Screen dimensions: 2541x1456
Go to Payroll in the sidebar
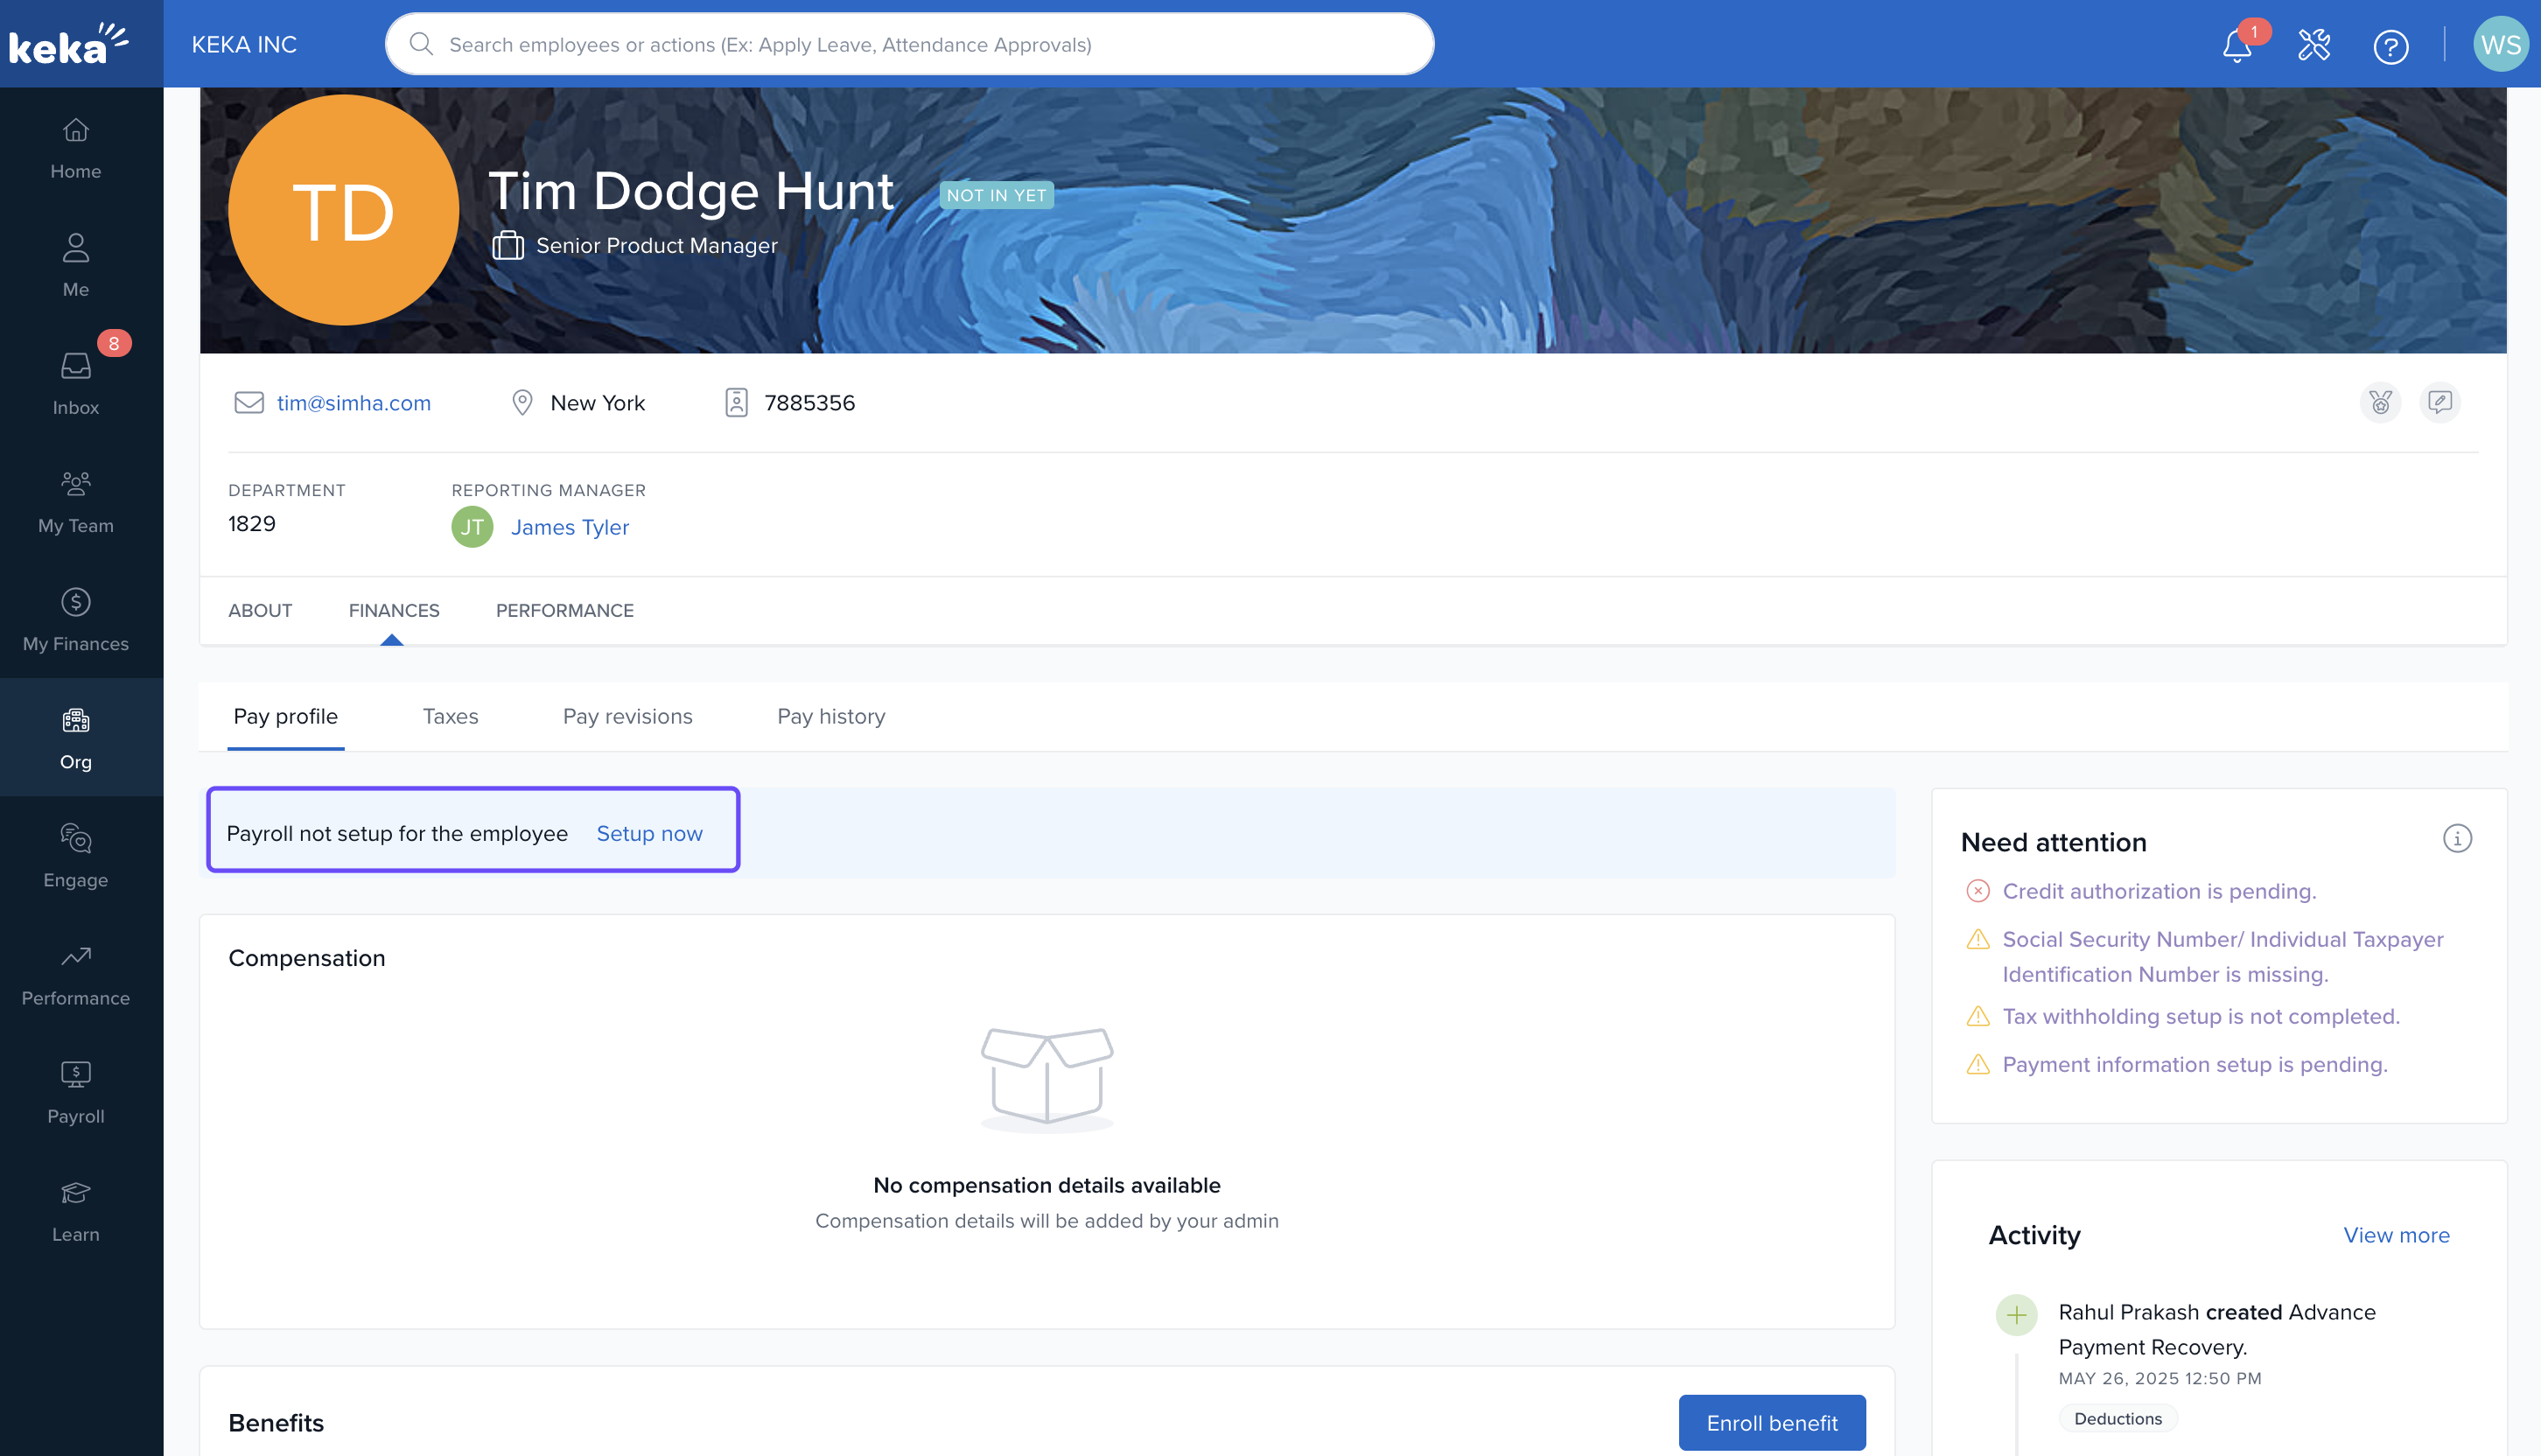76,1092
